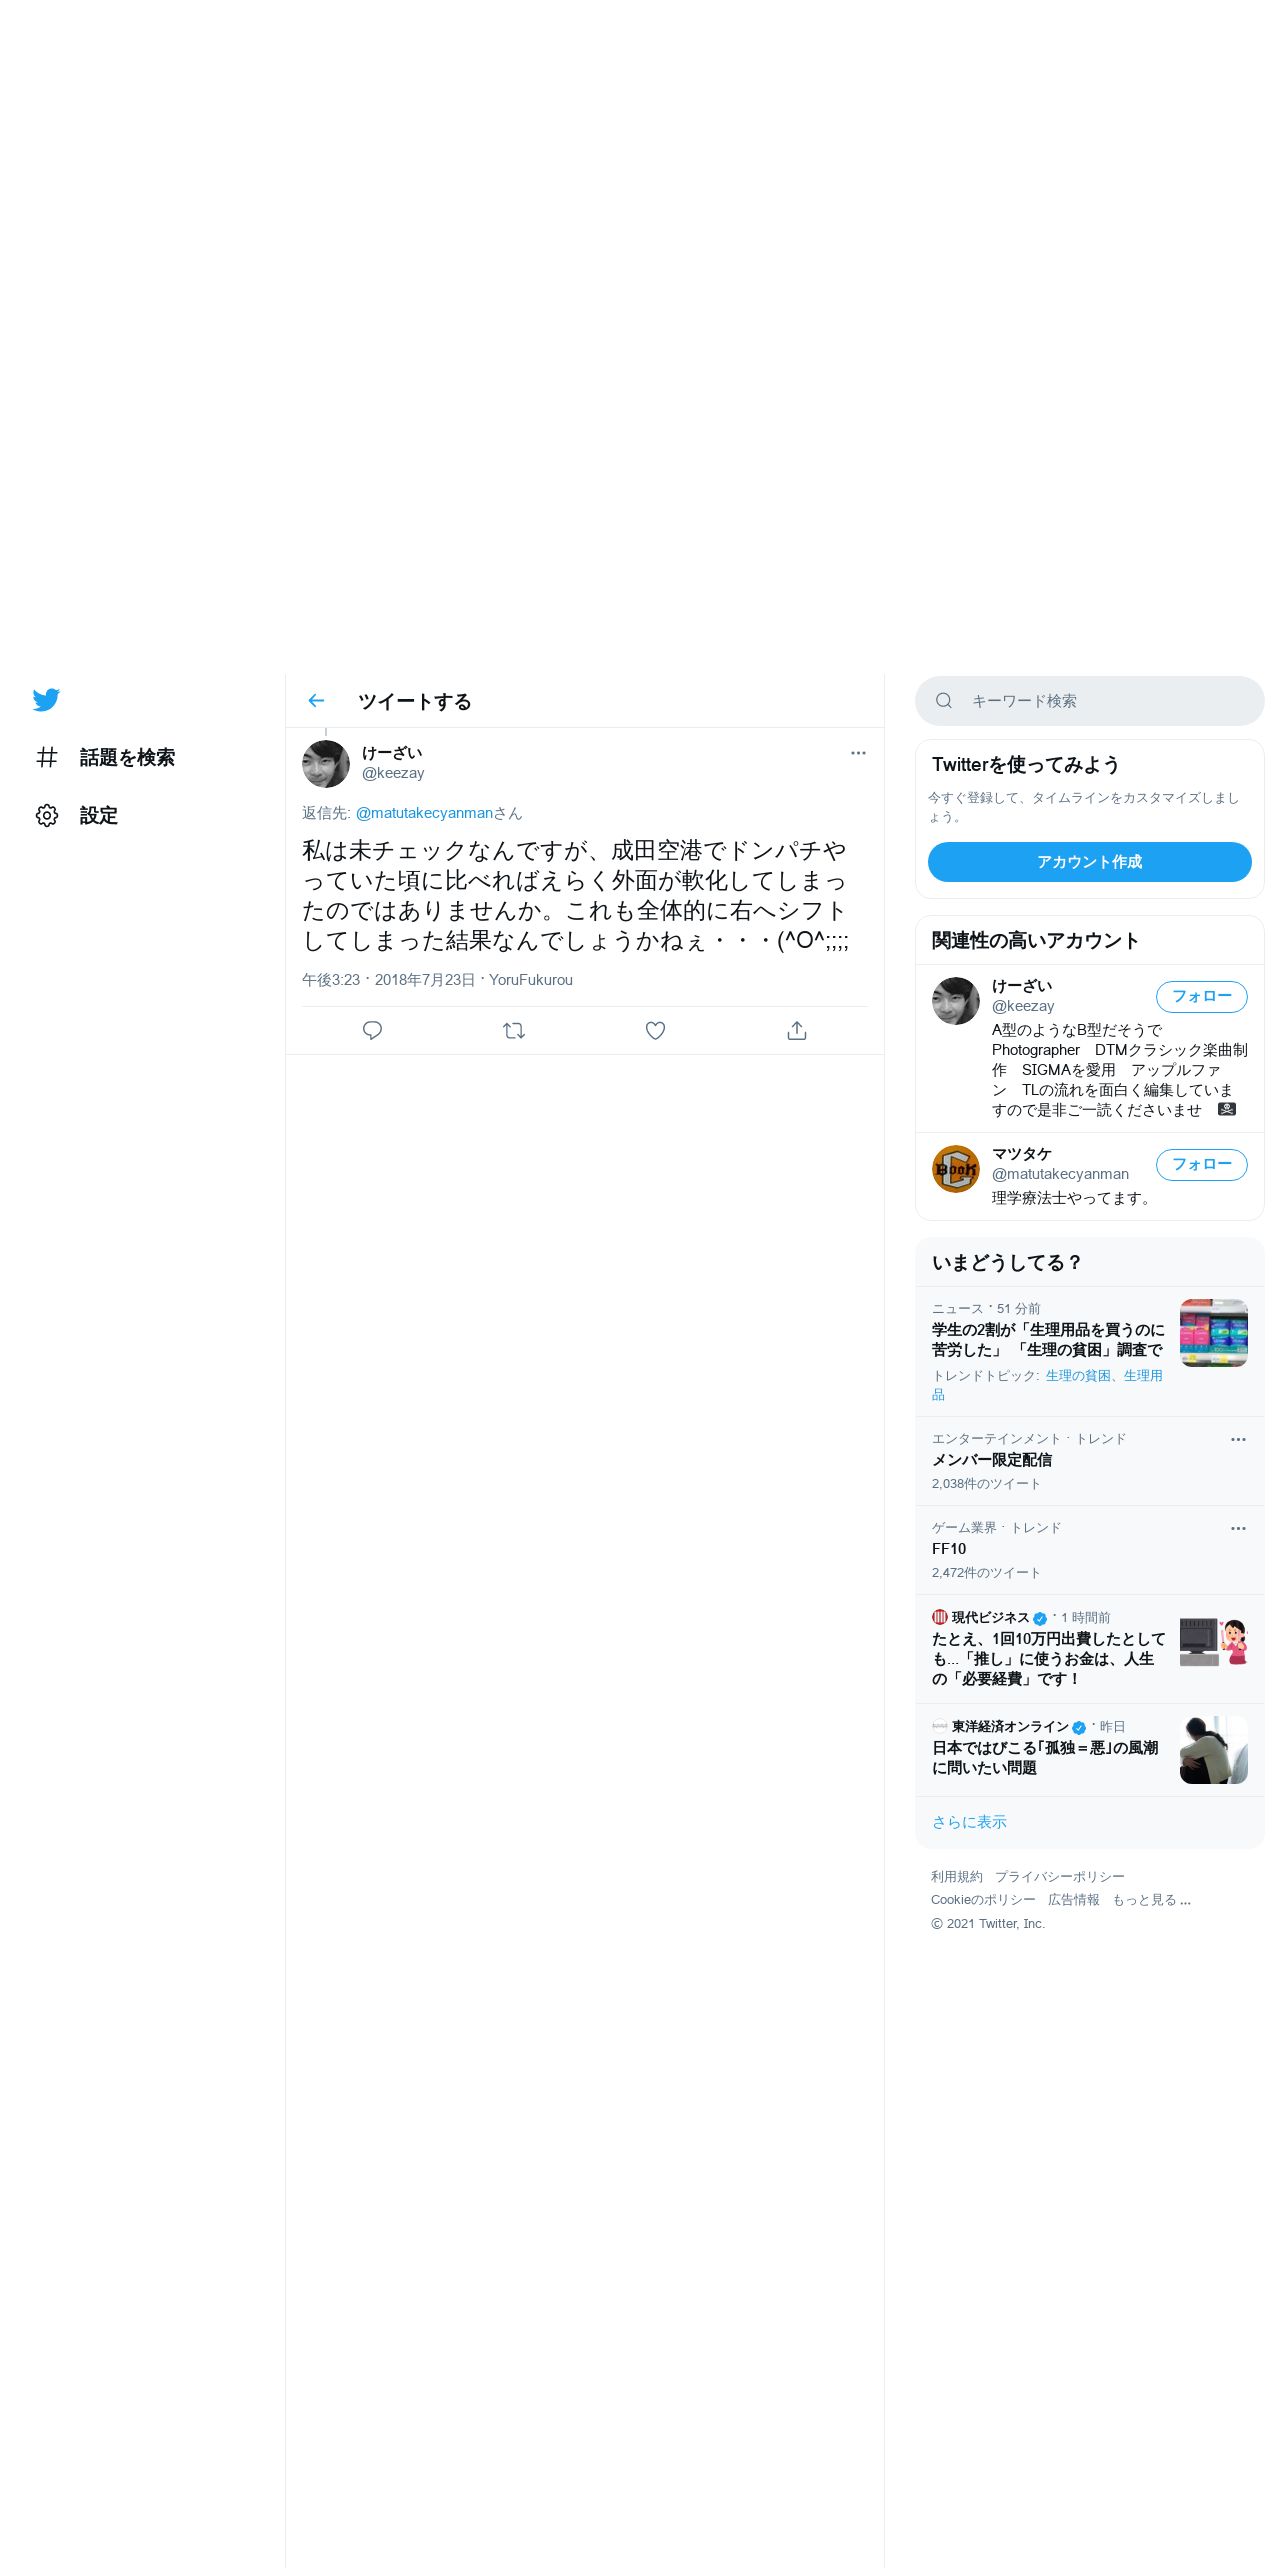Screen dimensions: 1284x2568
Task: Click the reply speech bubble icon
Action: pyautogui.click(x=372, y=1030)
